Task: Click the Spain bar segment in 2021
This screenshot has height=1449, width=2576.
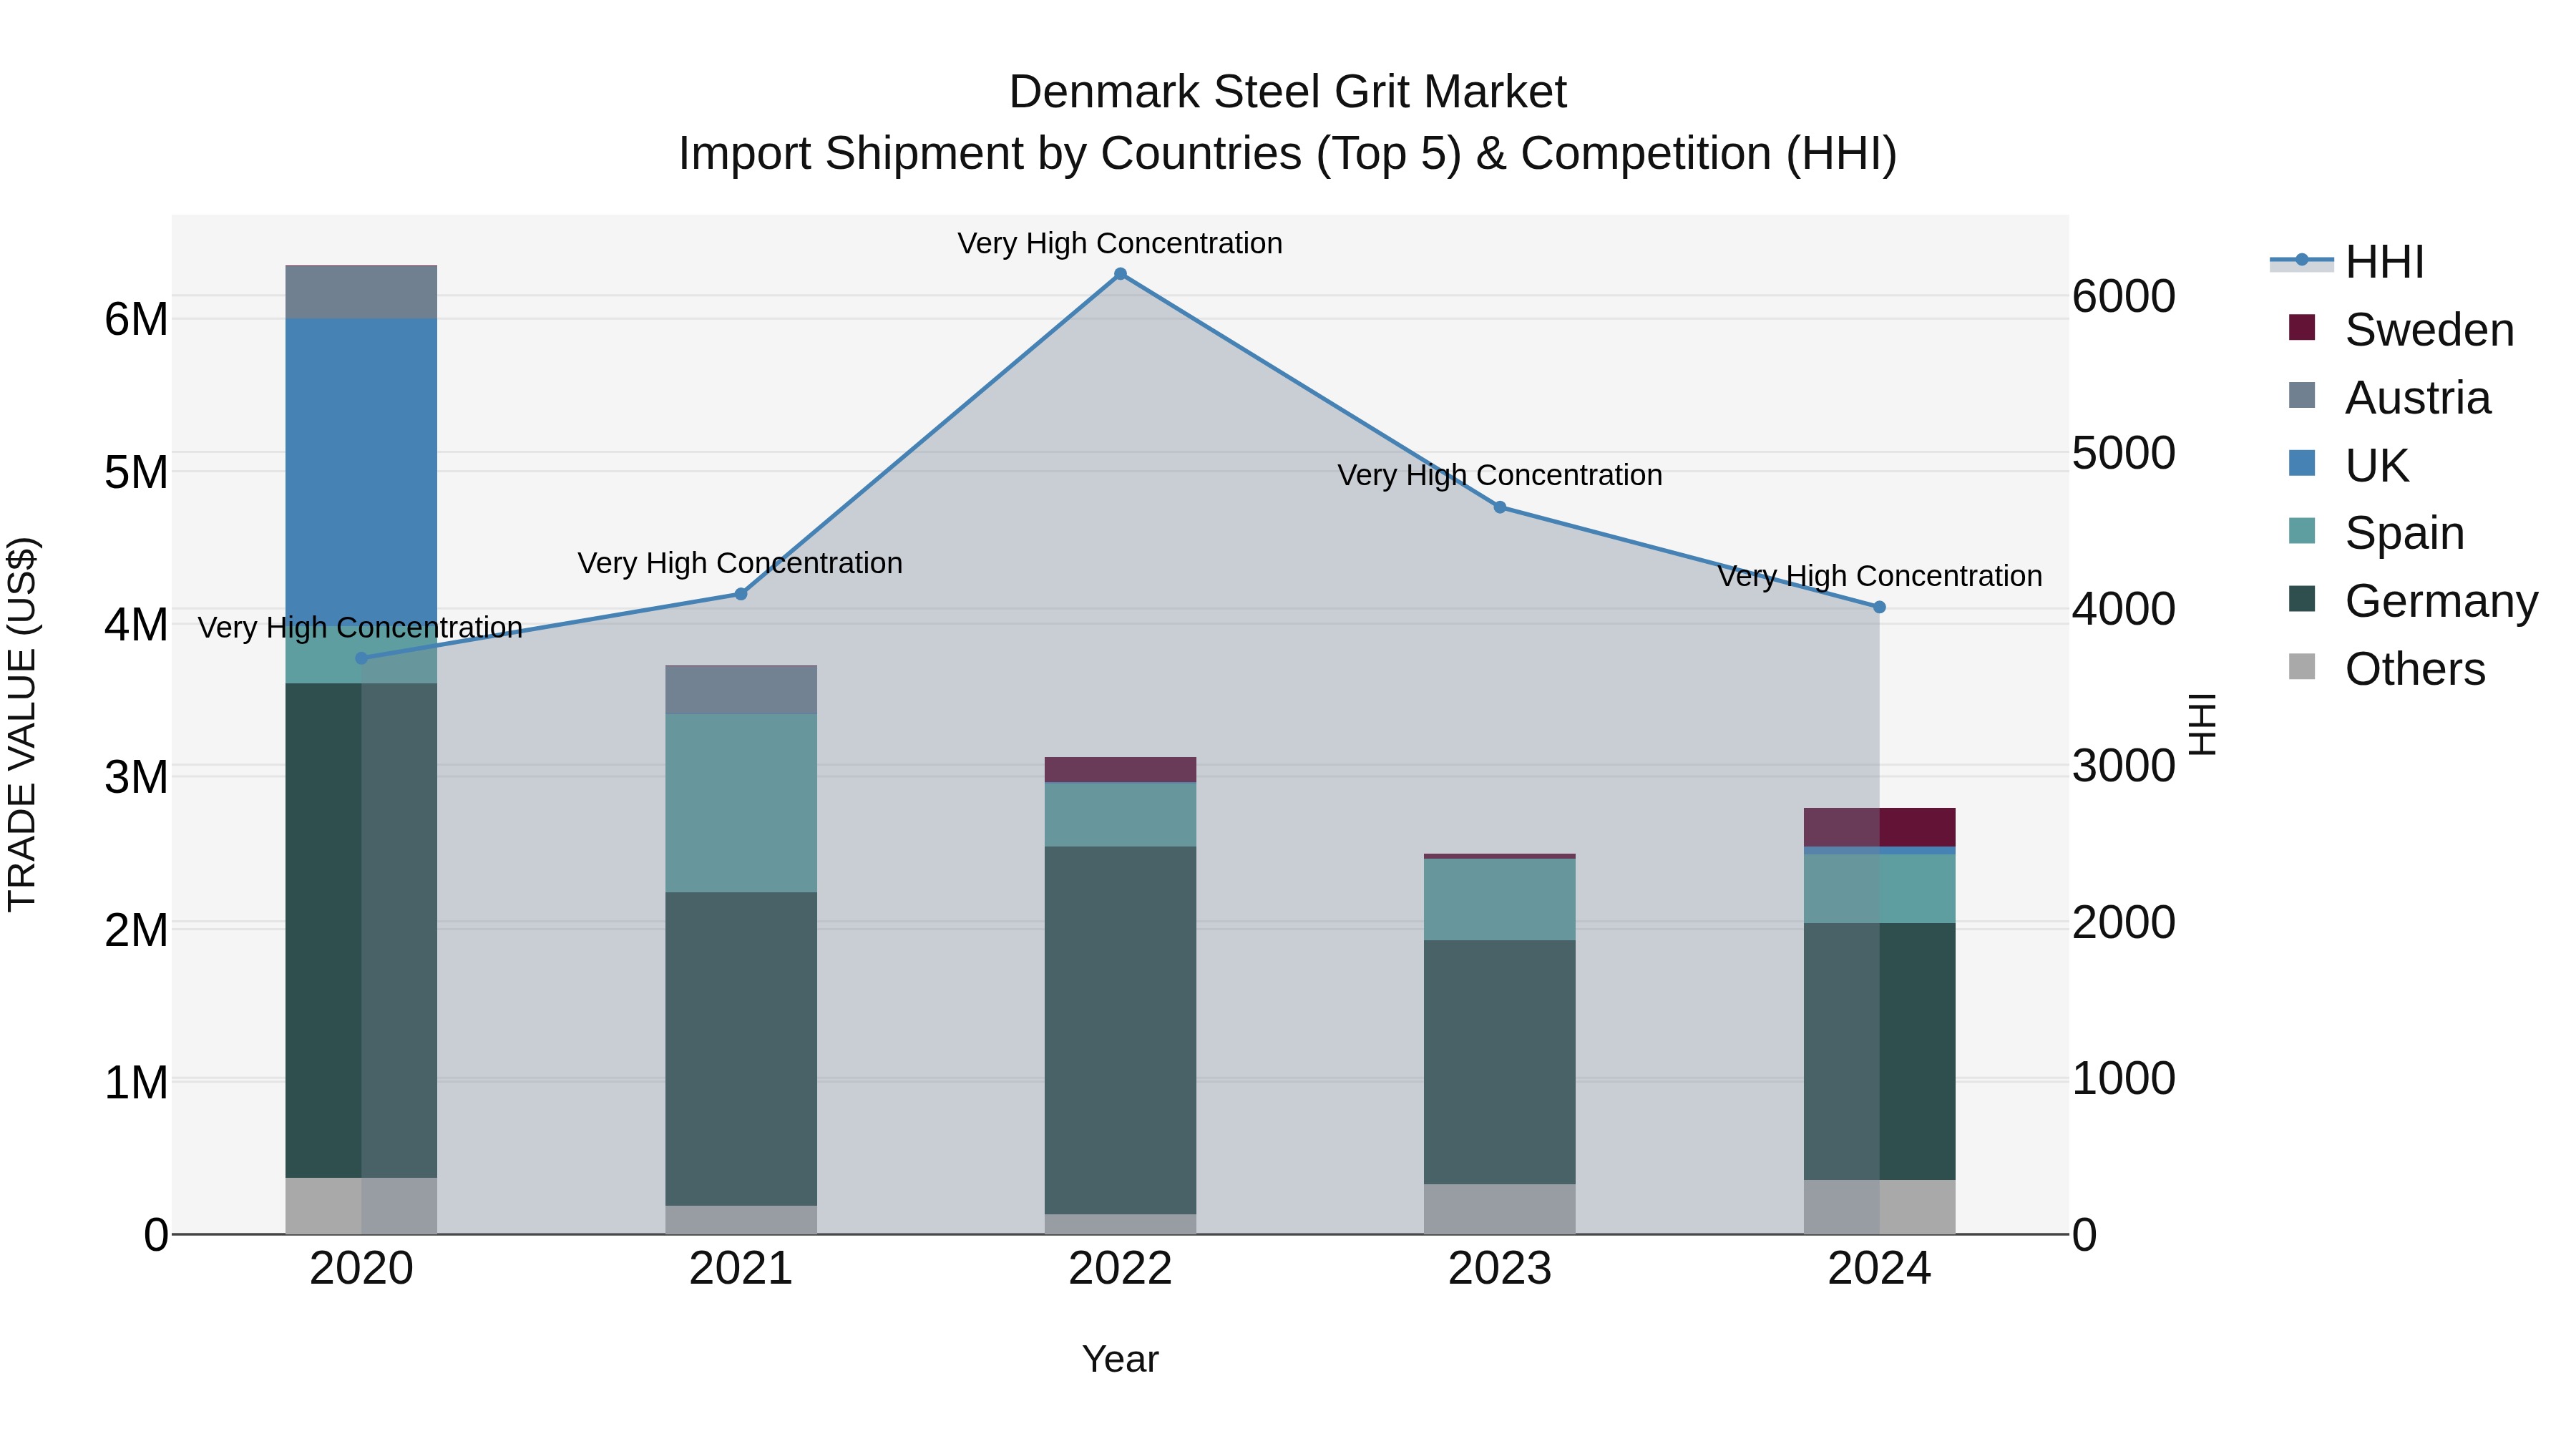Action: (741, 803)
